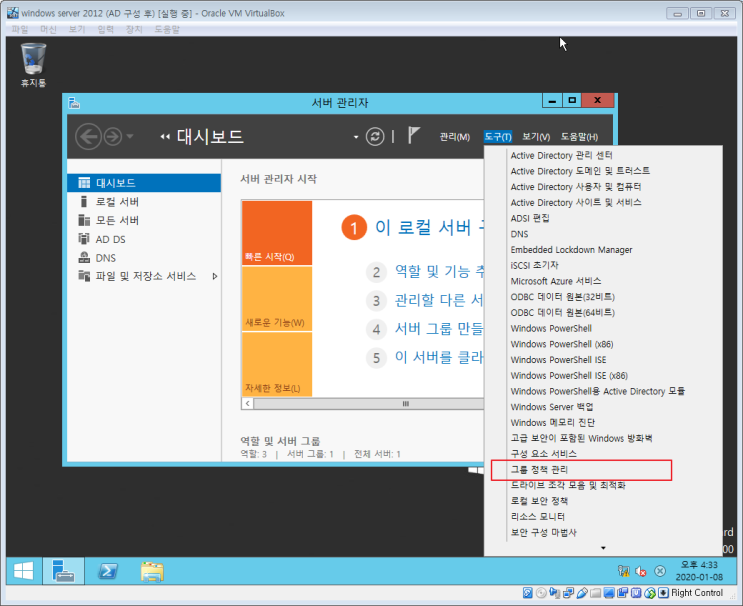This screenshot has height=606, width=743.
Task: Refresh the Server Manager dashboard
Action: [x=375, y=136]
